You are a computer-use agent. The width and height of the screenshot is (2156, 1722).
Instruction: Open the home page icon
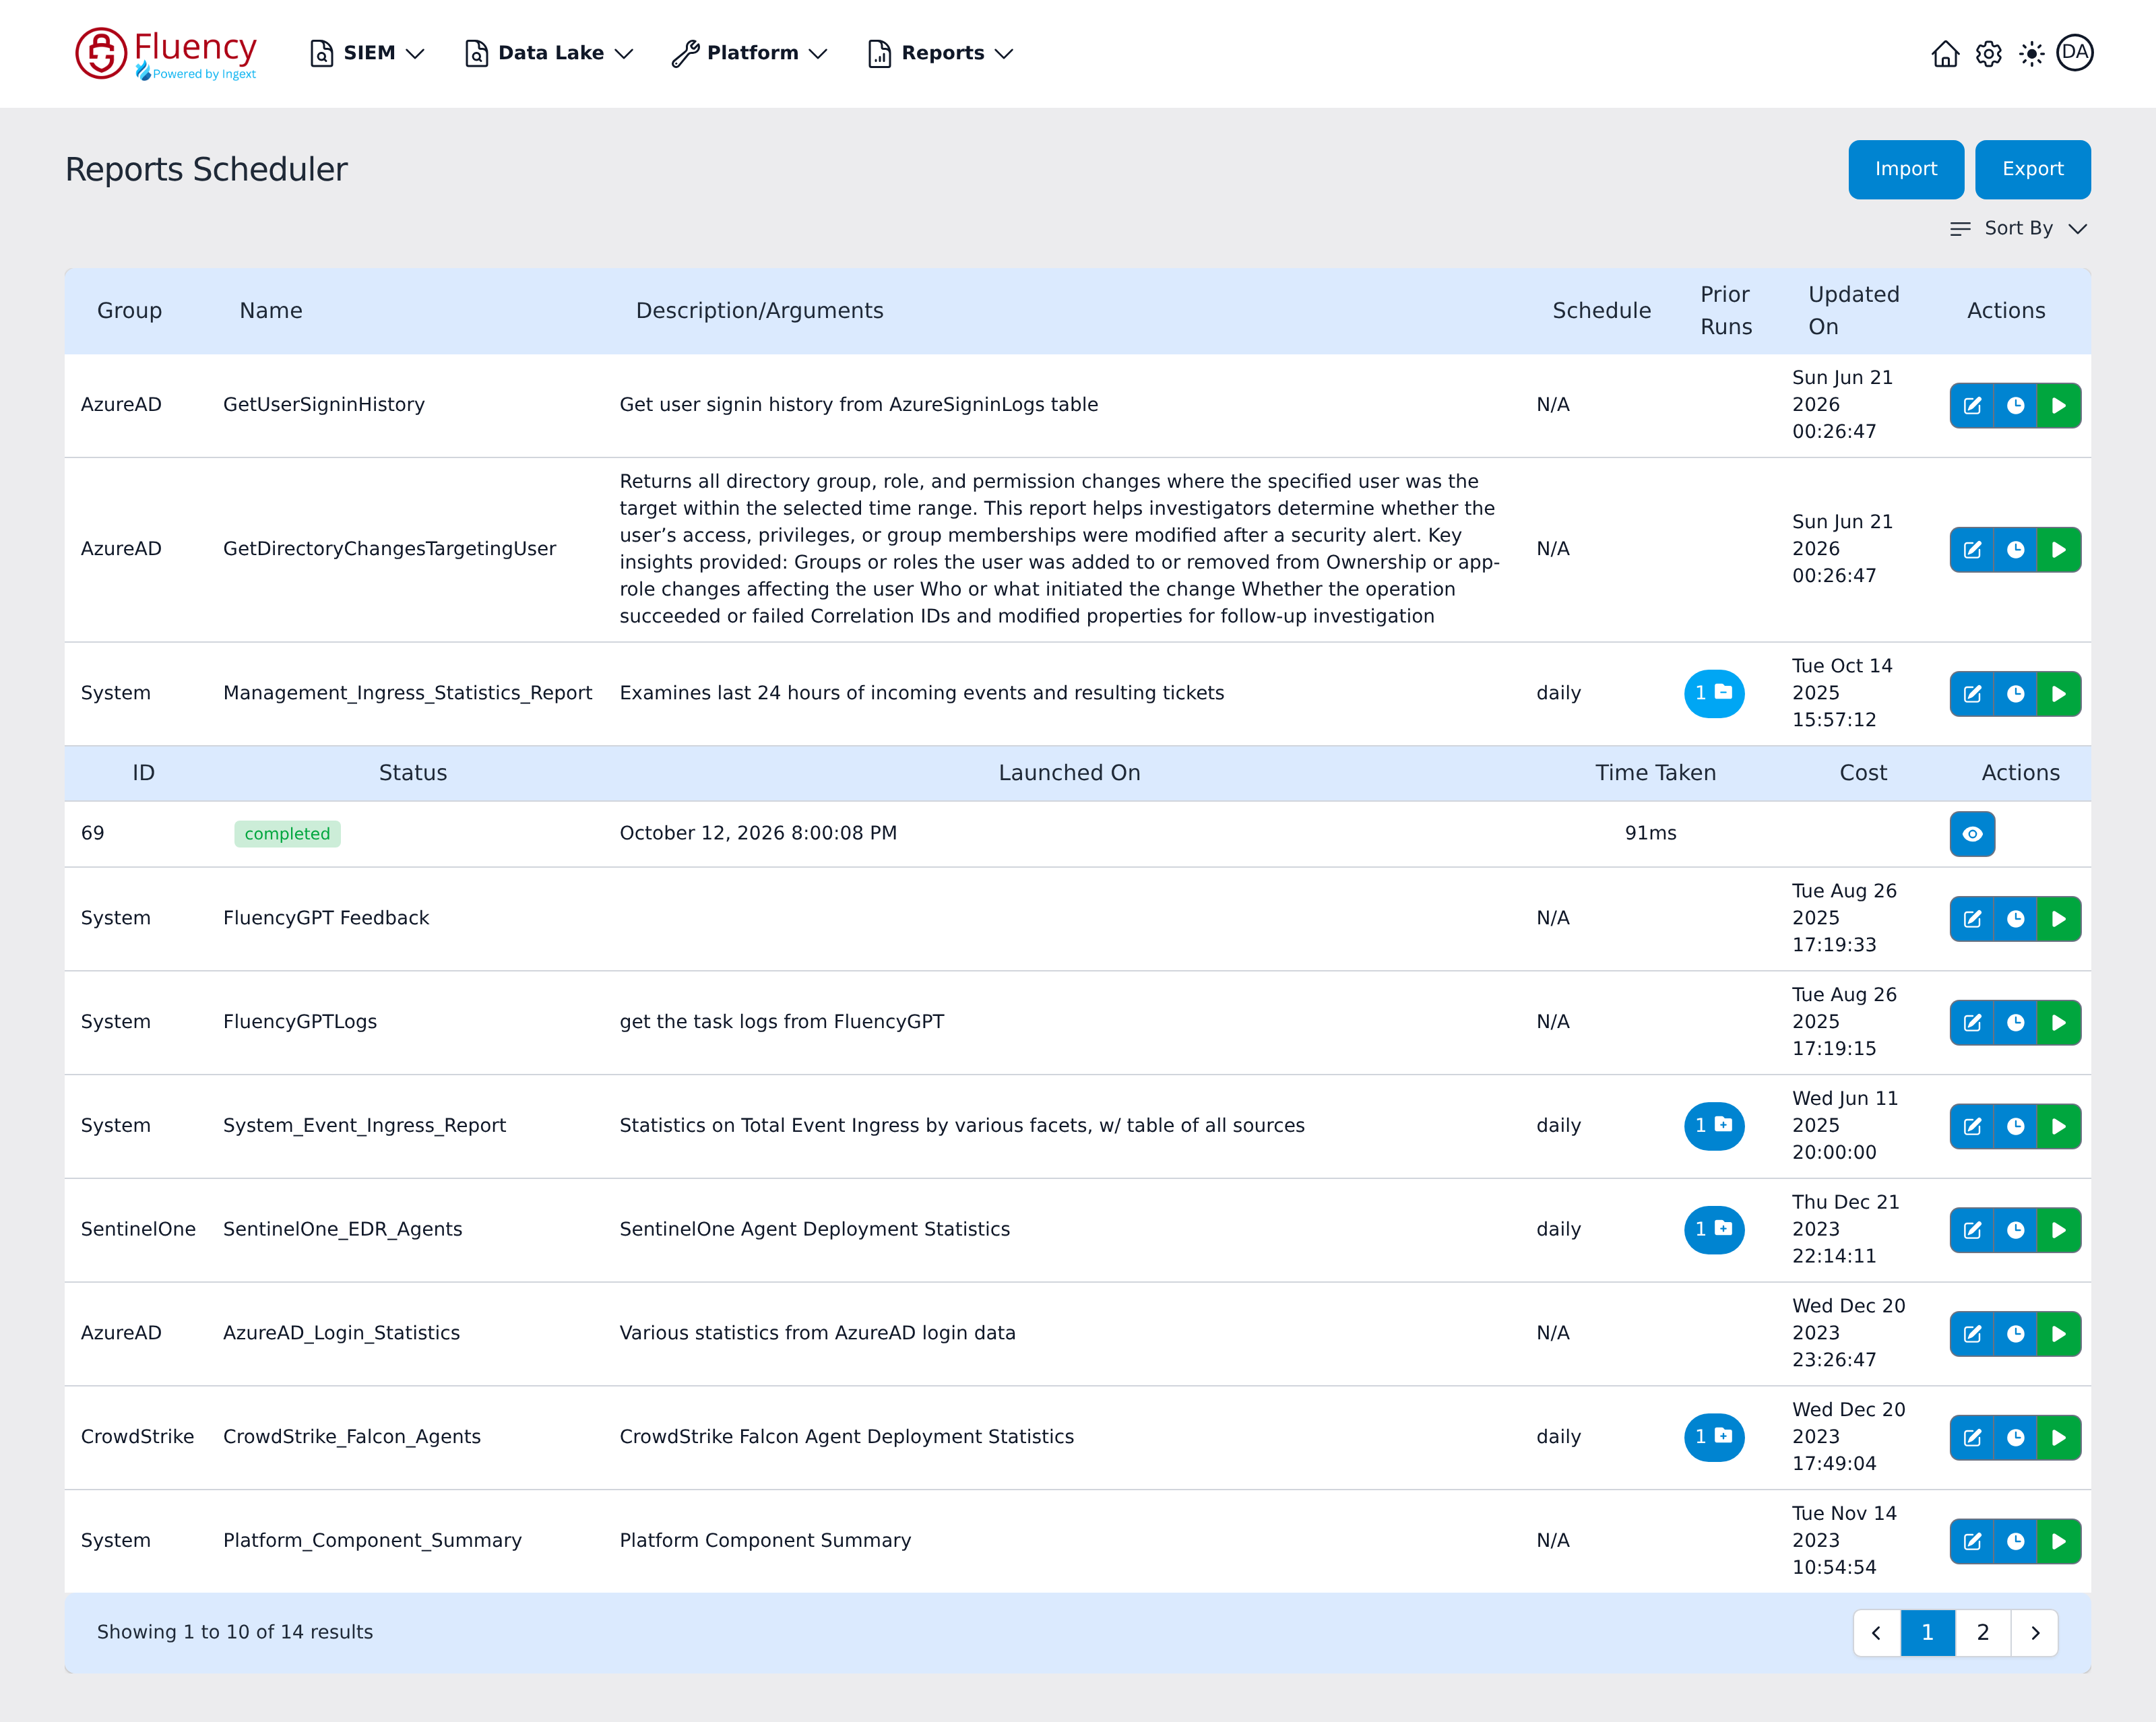pyautogui.click(x=1945, y=53)
